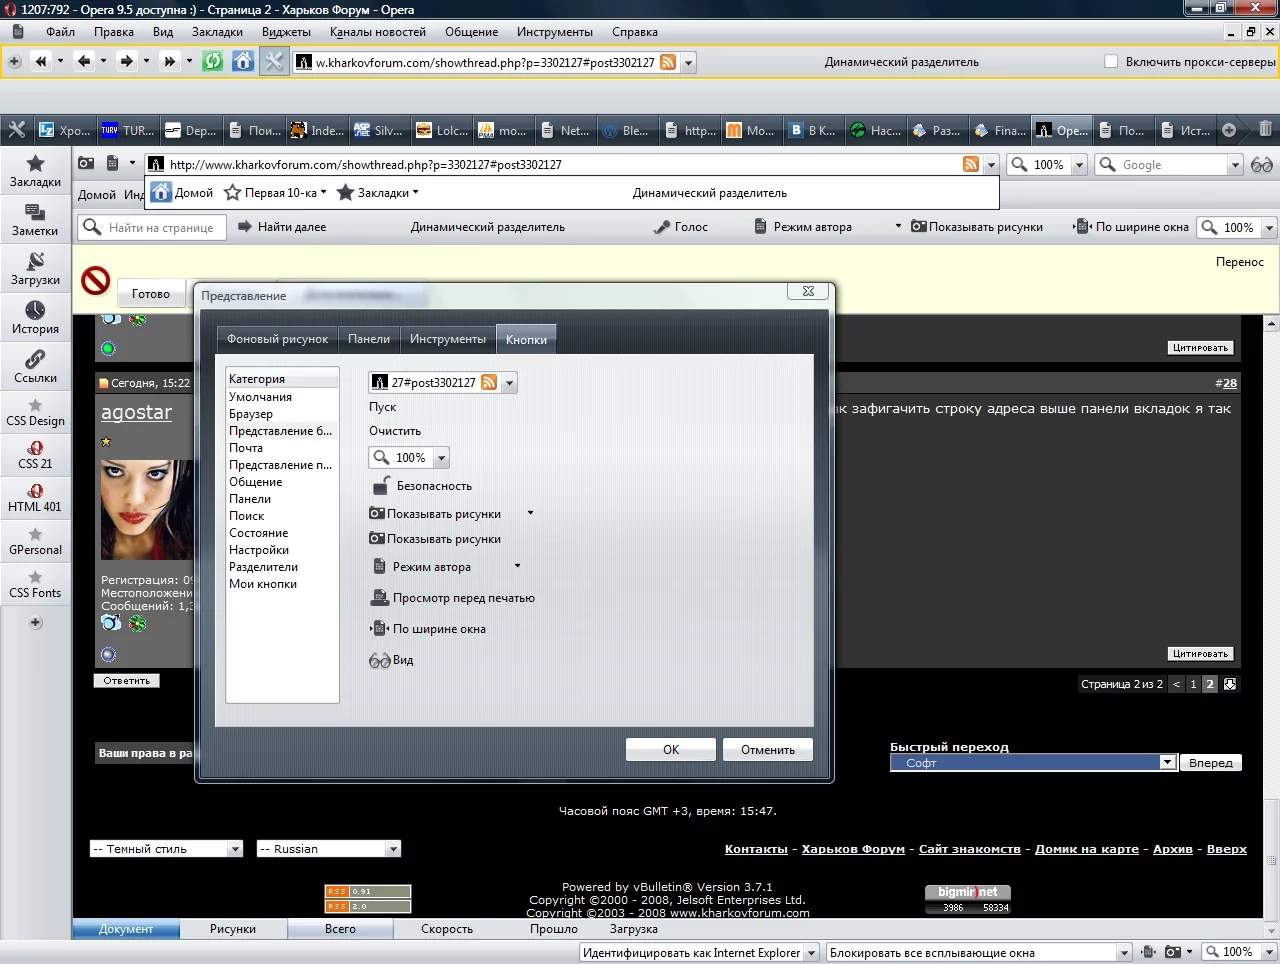Image resolution: width=1280 pixels, height=964 pixels.
Task: Click the RSS feed icon in the address bar
Action: [971, 163]
